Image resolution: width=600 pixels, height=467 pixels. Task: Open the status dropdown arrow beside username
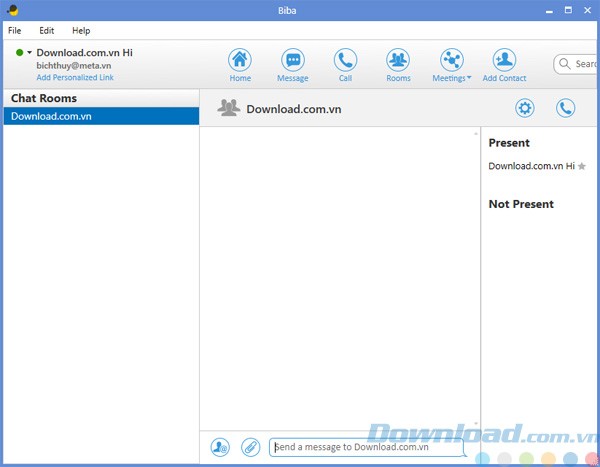[30, 52]
